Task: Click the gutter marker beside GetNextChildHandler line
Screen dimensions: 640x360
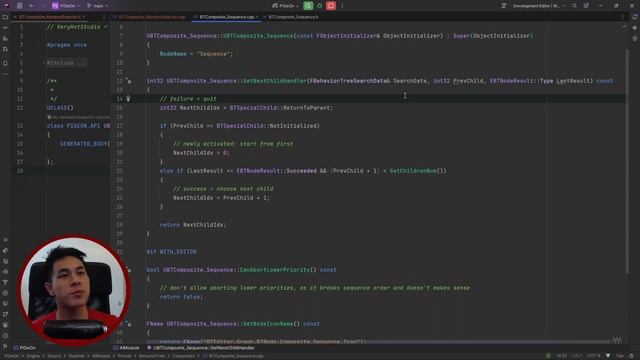Action: pos(129,81)
